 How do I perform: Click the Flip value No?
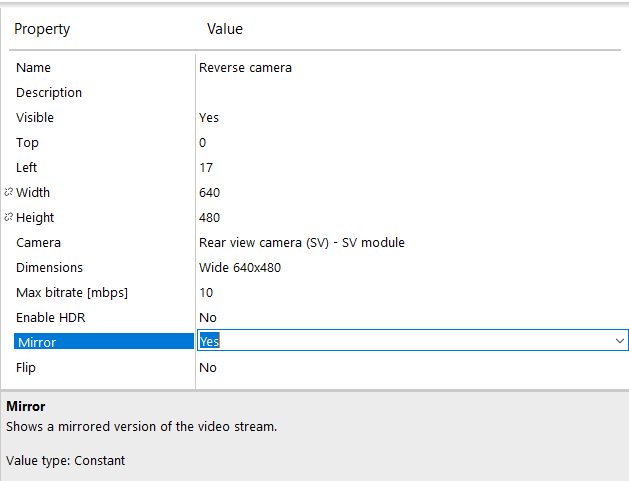tap(208, 367)
